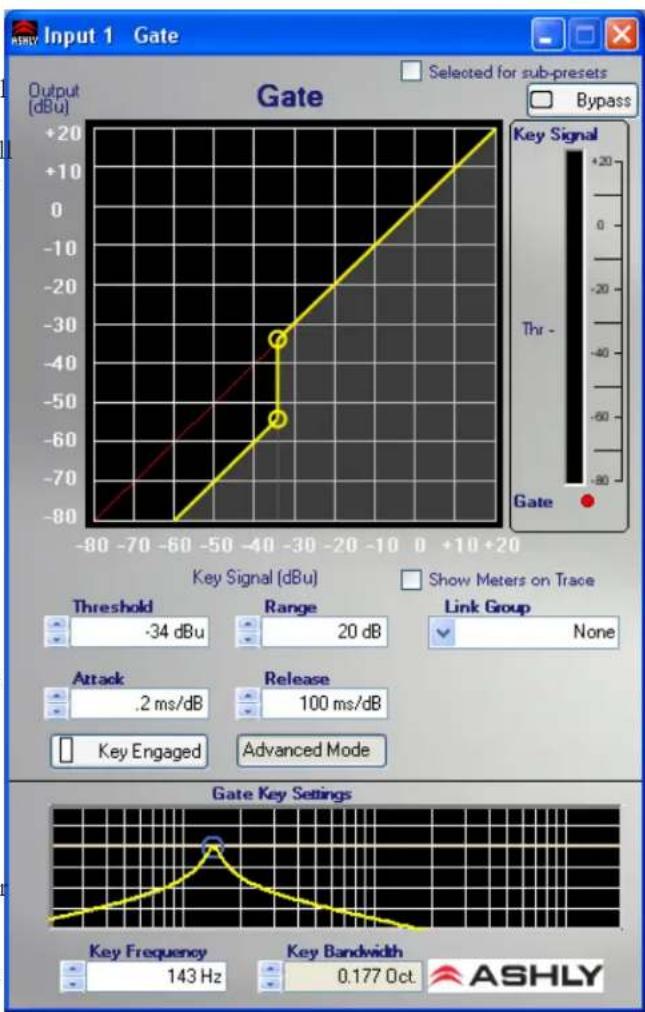
Task: Click the Key Frequency 143 Hz field
Action: tap(156, 977)
